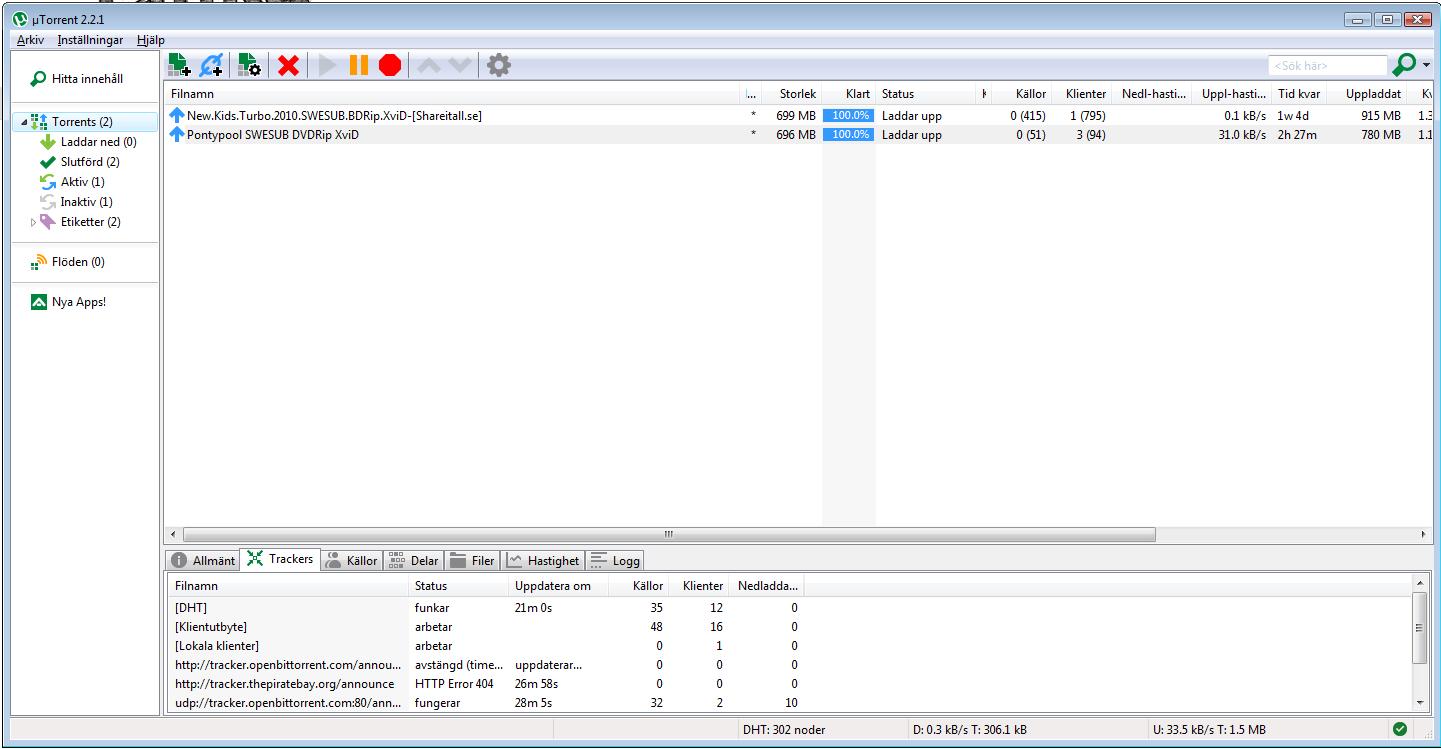The height and width of the screenshot is (749, 1441).
Task: Click the grey Start torrent play icon
Action: pyautogui.click(x=327, y=65)
